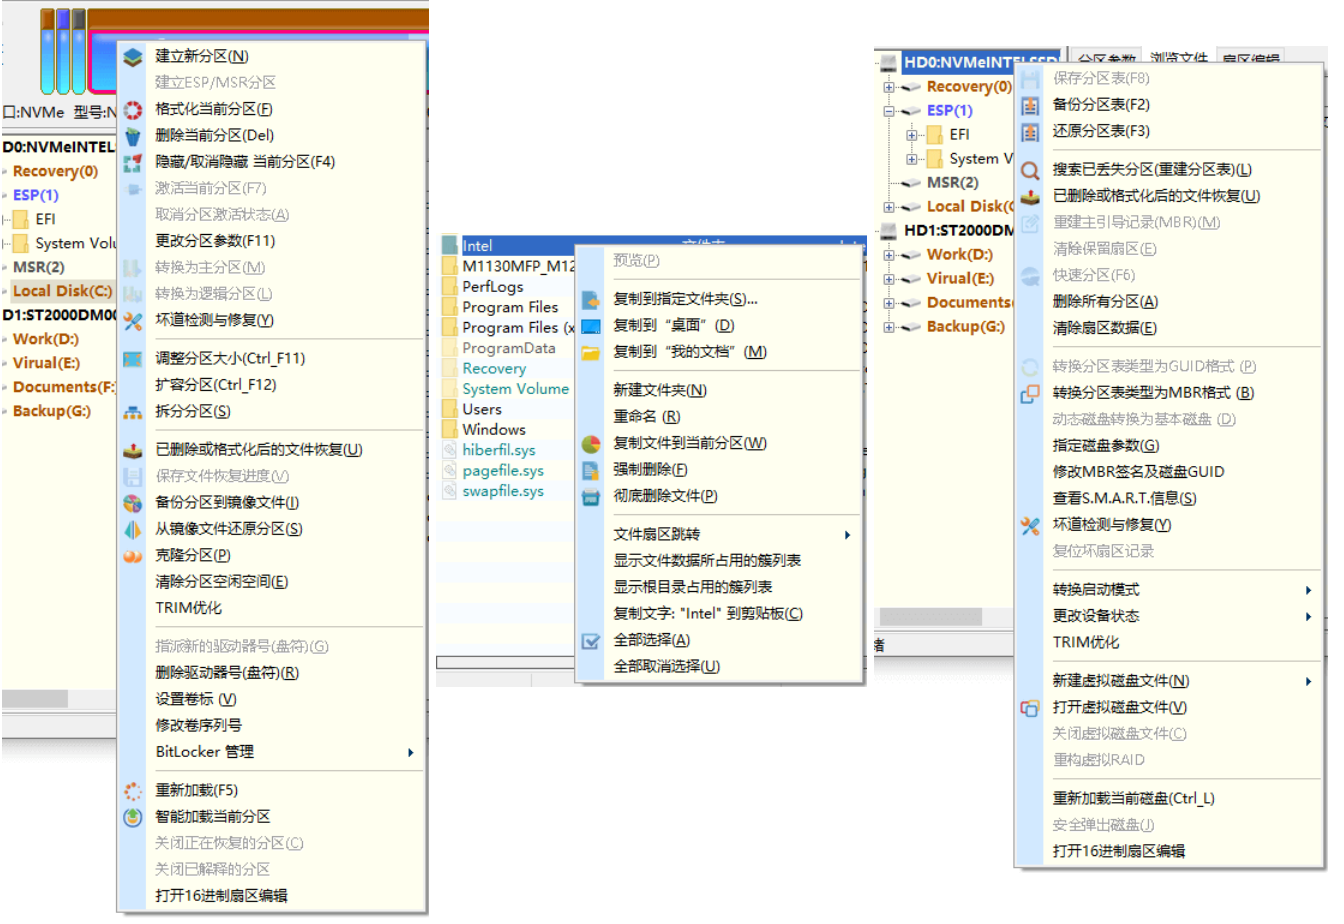Expand the 新建虚拟磁盘文件 submenu

pyautogui.click(x=1309, y=682)
